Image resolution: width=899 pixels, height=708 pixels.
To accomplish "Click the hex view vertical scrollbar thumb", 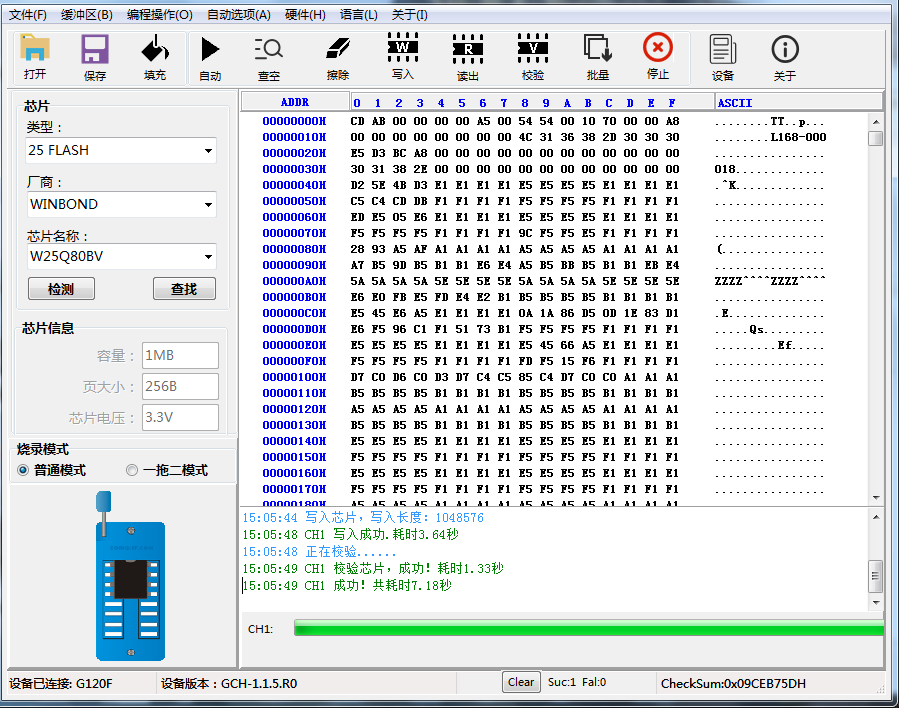I will [x=875, y=139].
